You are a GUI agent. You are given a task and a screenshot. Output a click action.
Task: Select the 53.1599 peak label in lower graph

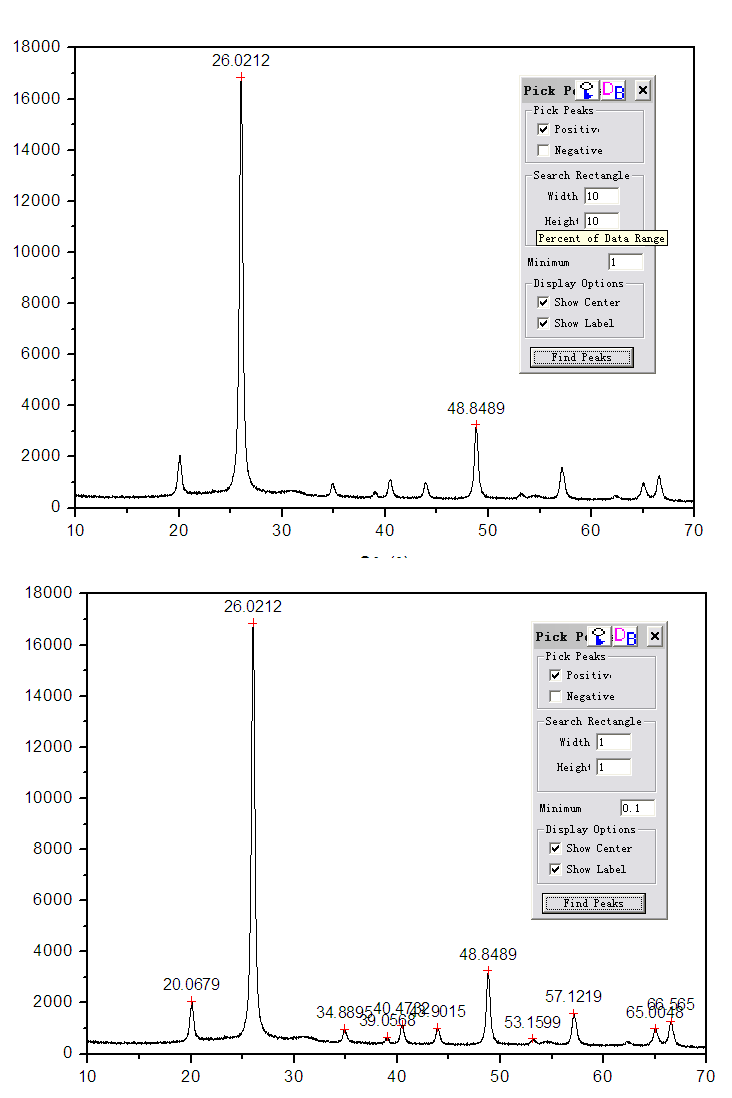(x=532, y=1022)
